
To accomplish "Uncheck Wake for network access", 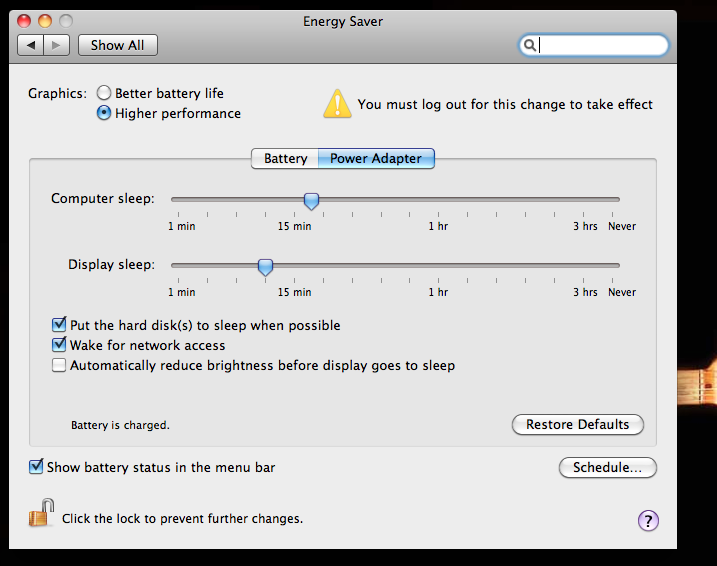I will click(59, 344).
